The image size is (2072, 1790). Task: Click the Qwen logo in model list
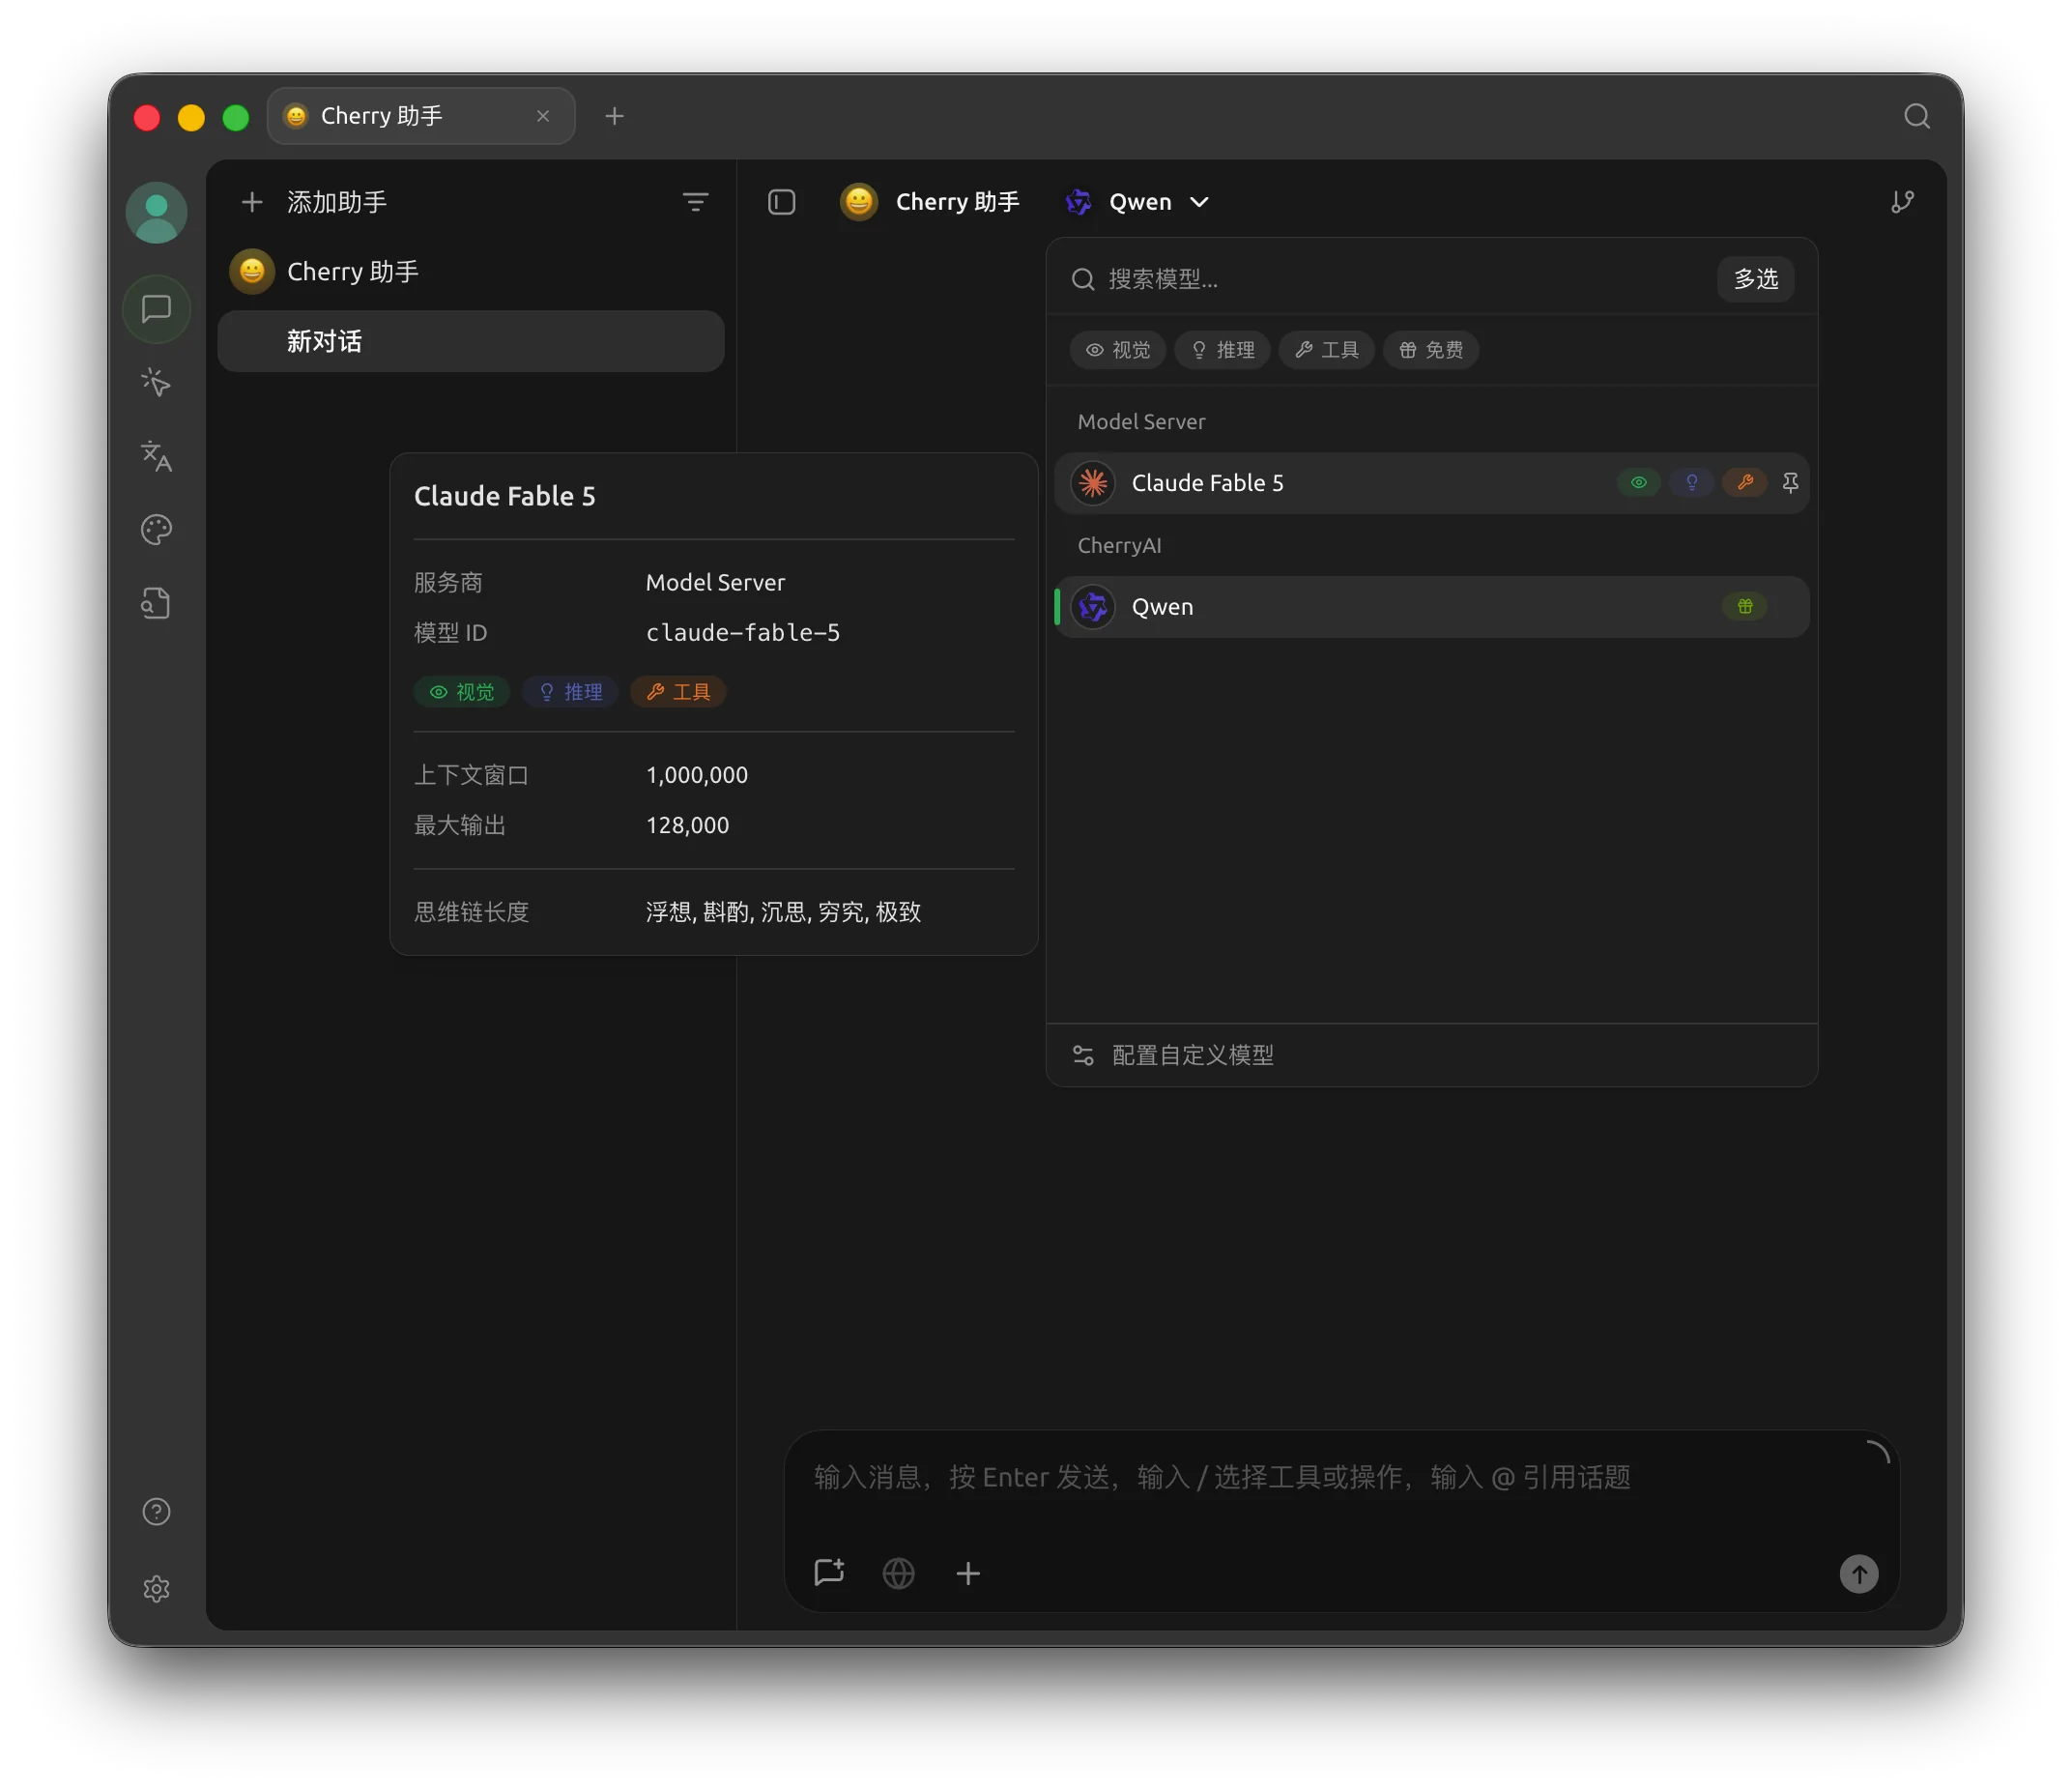[x=1093, y=607]
